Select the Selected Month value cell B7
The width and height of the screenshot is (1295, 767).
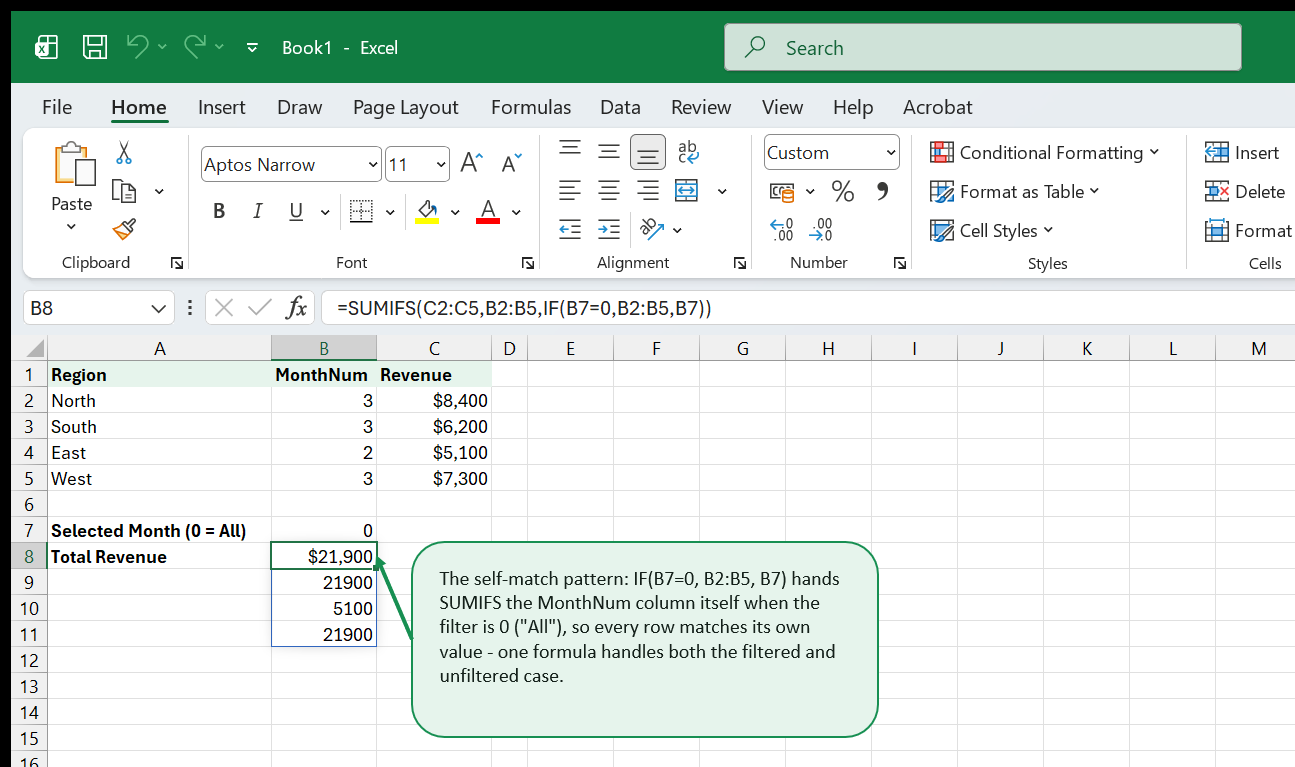click(x=324, y=530)
